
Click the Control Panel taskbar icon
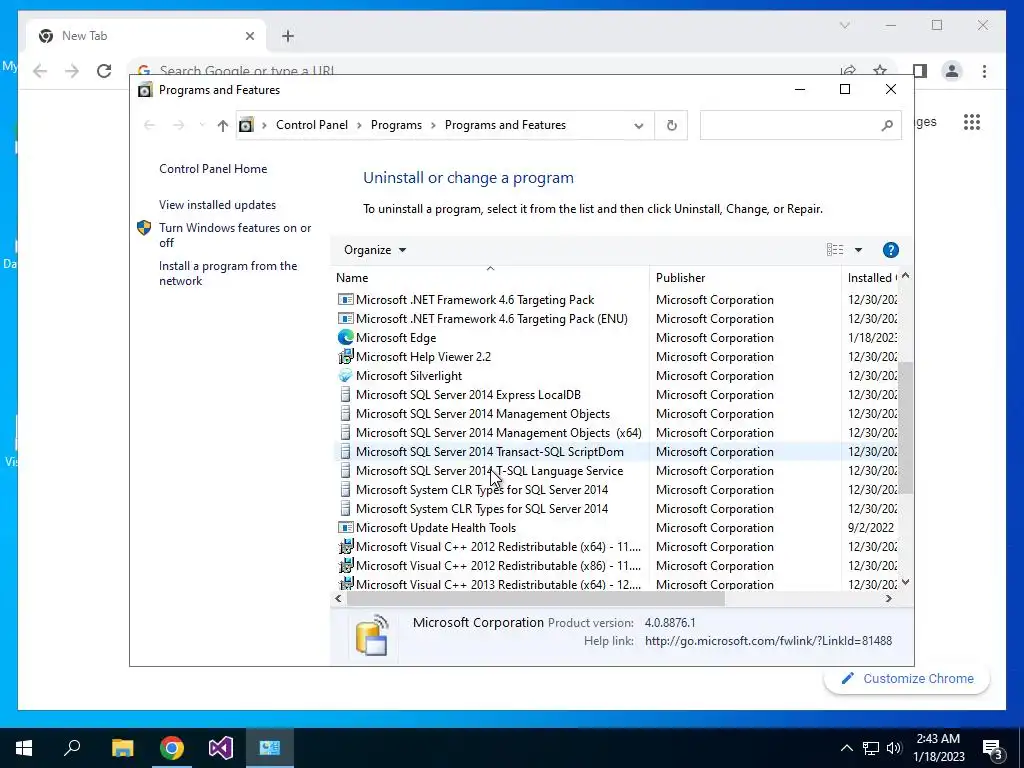pyautogui.click(x=270, y=748)
